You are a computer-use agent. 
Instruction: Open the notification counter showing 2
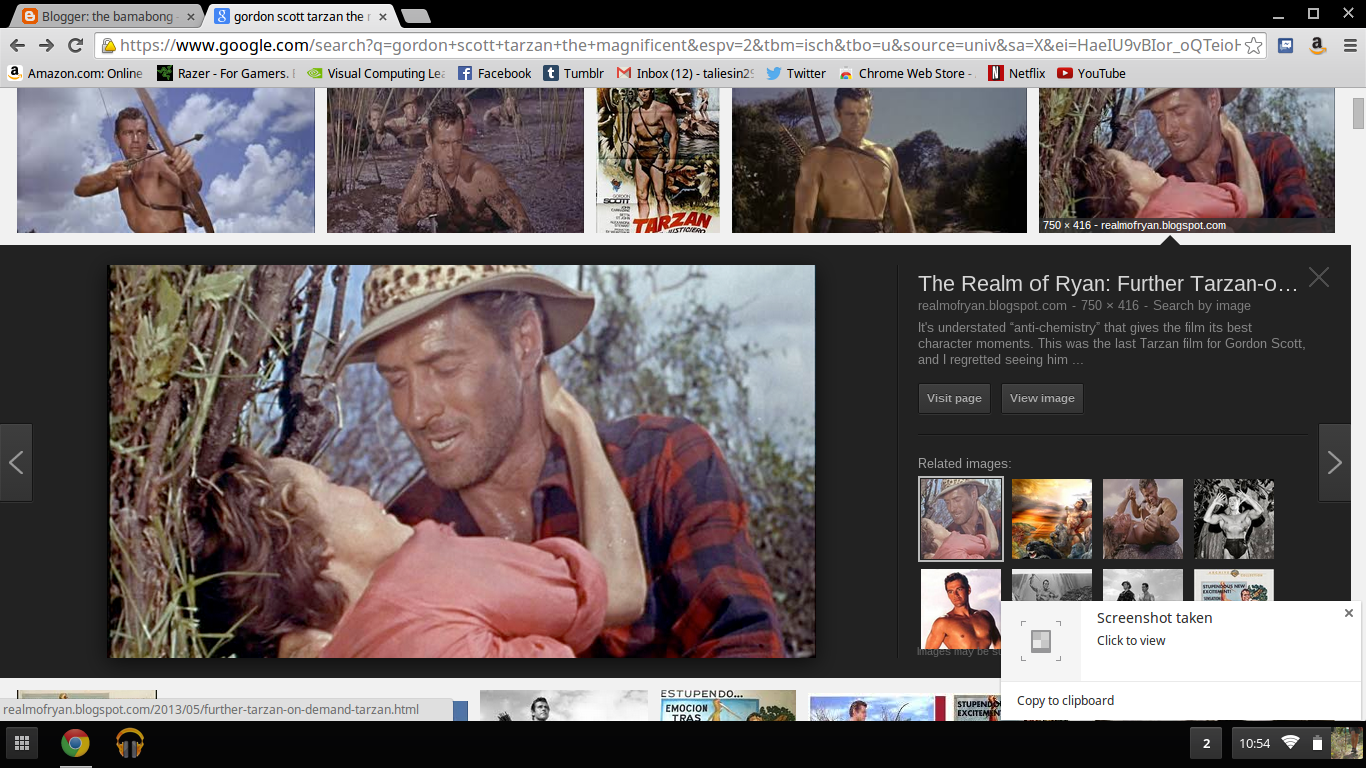[x=1206, y=743]
